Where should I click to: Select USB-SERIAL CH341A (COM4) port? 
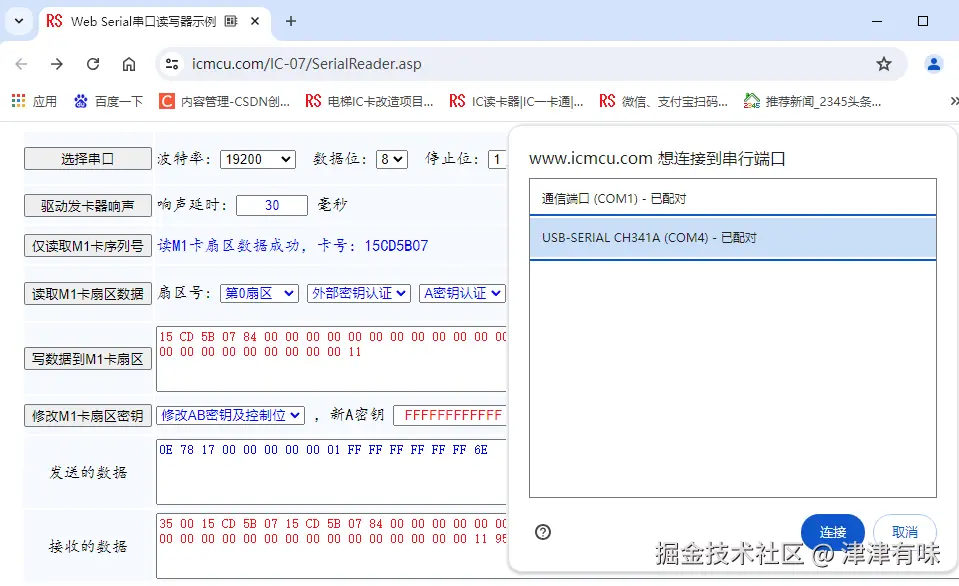[733, 238]
